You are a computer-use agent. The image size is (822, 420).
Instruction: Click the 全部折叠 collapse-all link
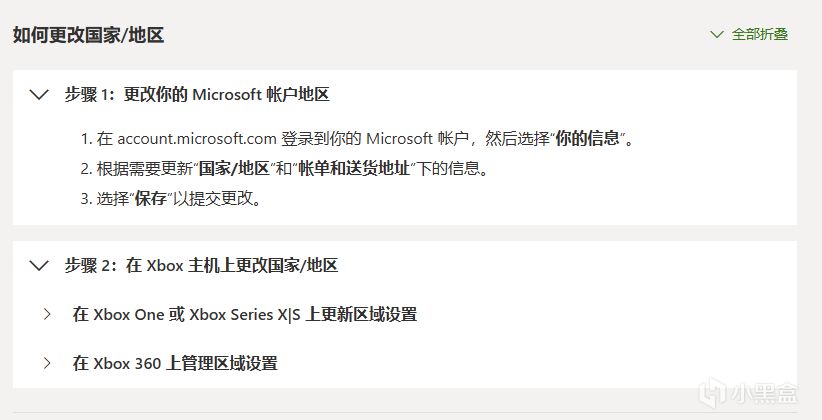coord(759,34)
